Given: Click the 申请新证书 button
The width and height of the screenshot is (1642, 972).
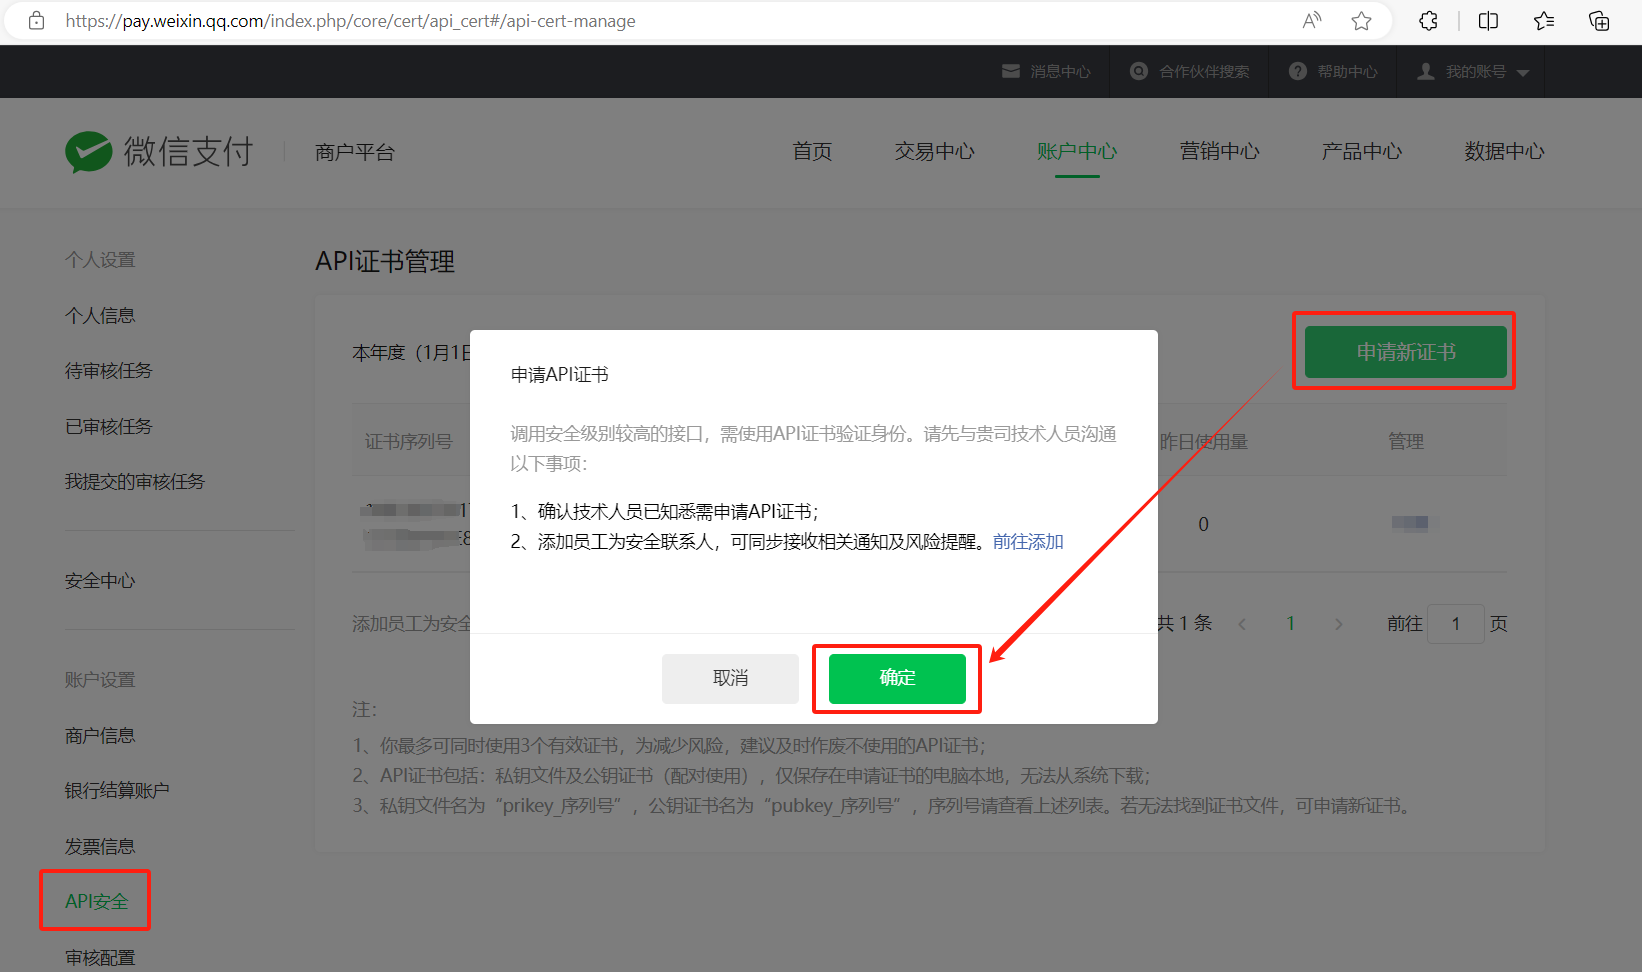Looking at the screenshot, I should pos(1405,352).
